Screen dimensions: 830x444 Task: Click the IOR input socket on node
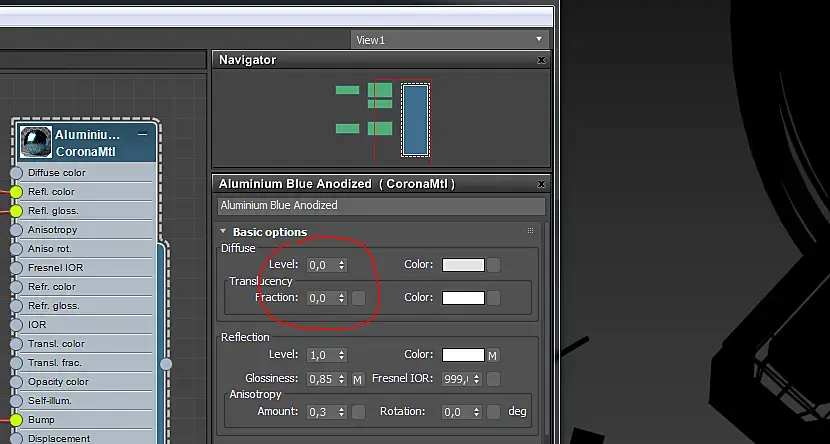tap(16, 325)
